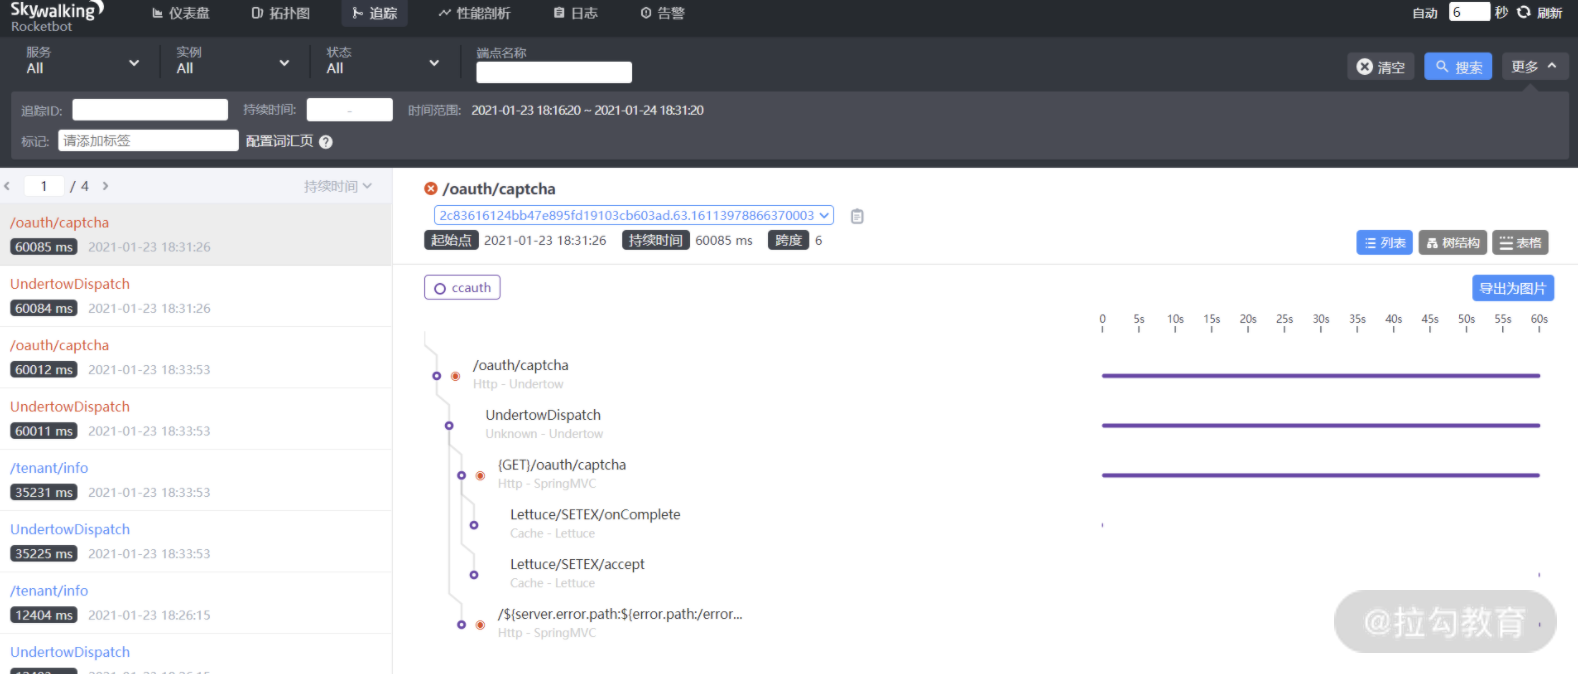Open the 拓扑图 topology tab

point(281,13)
